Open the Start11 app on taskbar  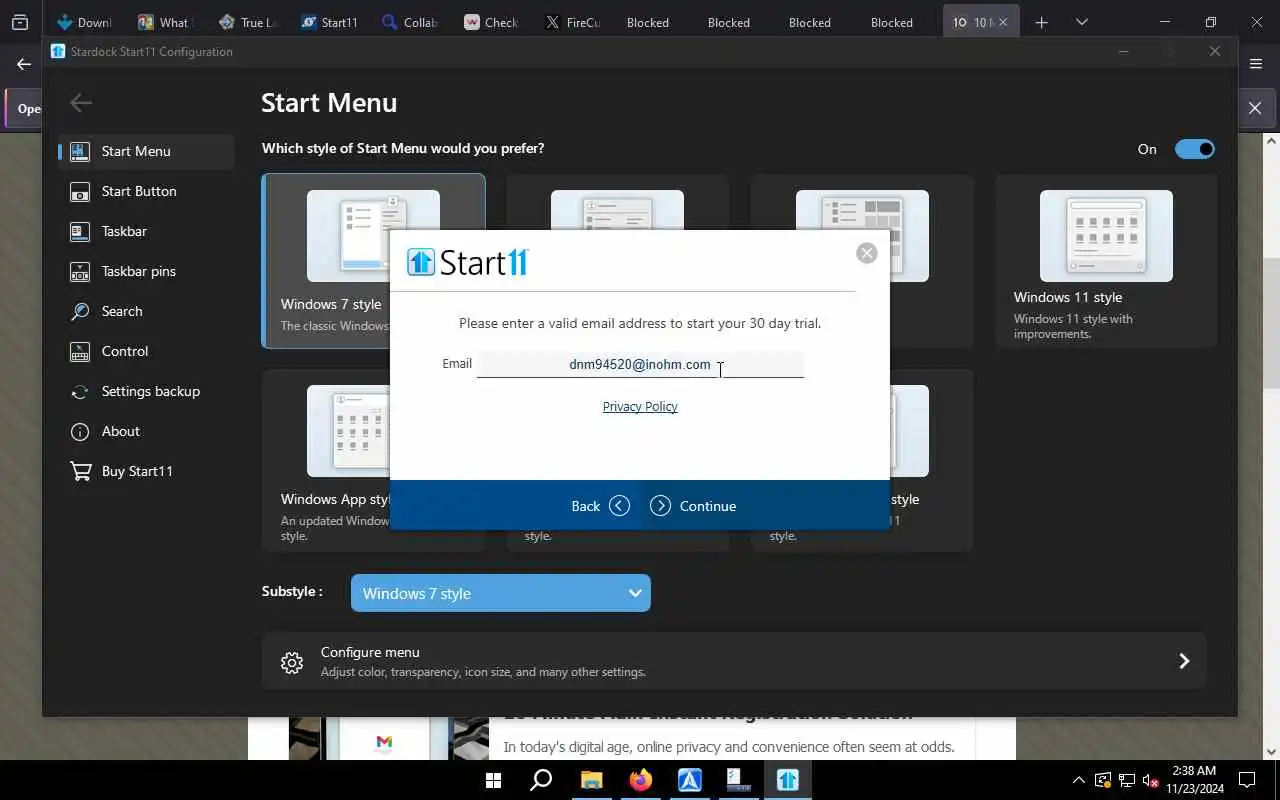[788, 780]
